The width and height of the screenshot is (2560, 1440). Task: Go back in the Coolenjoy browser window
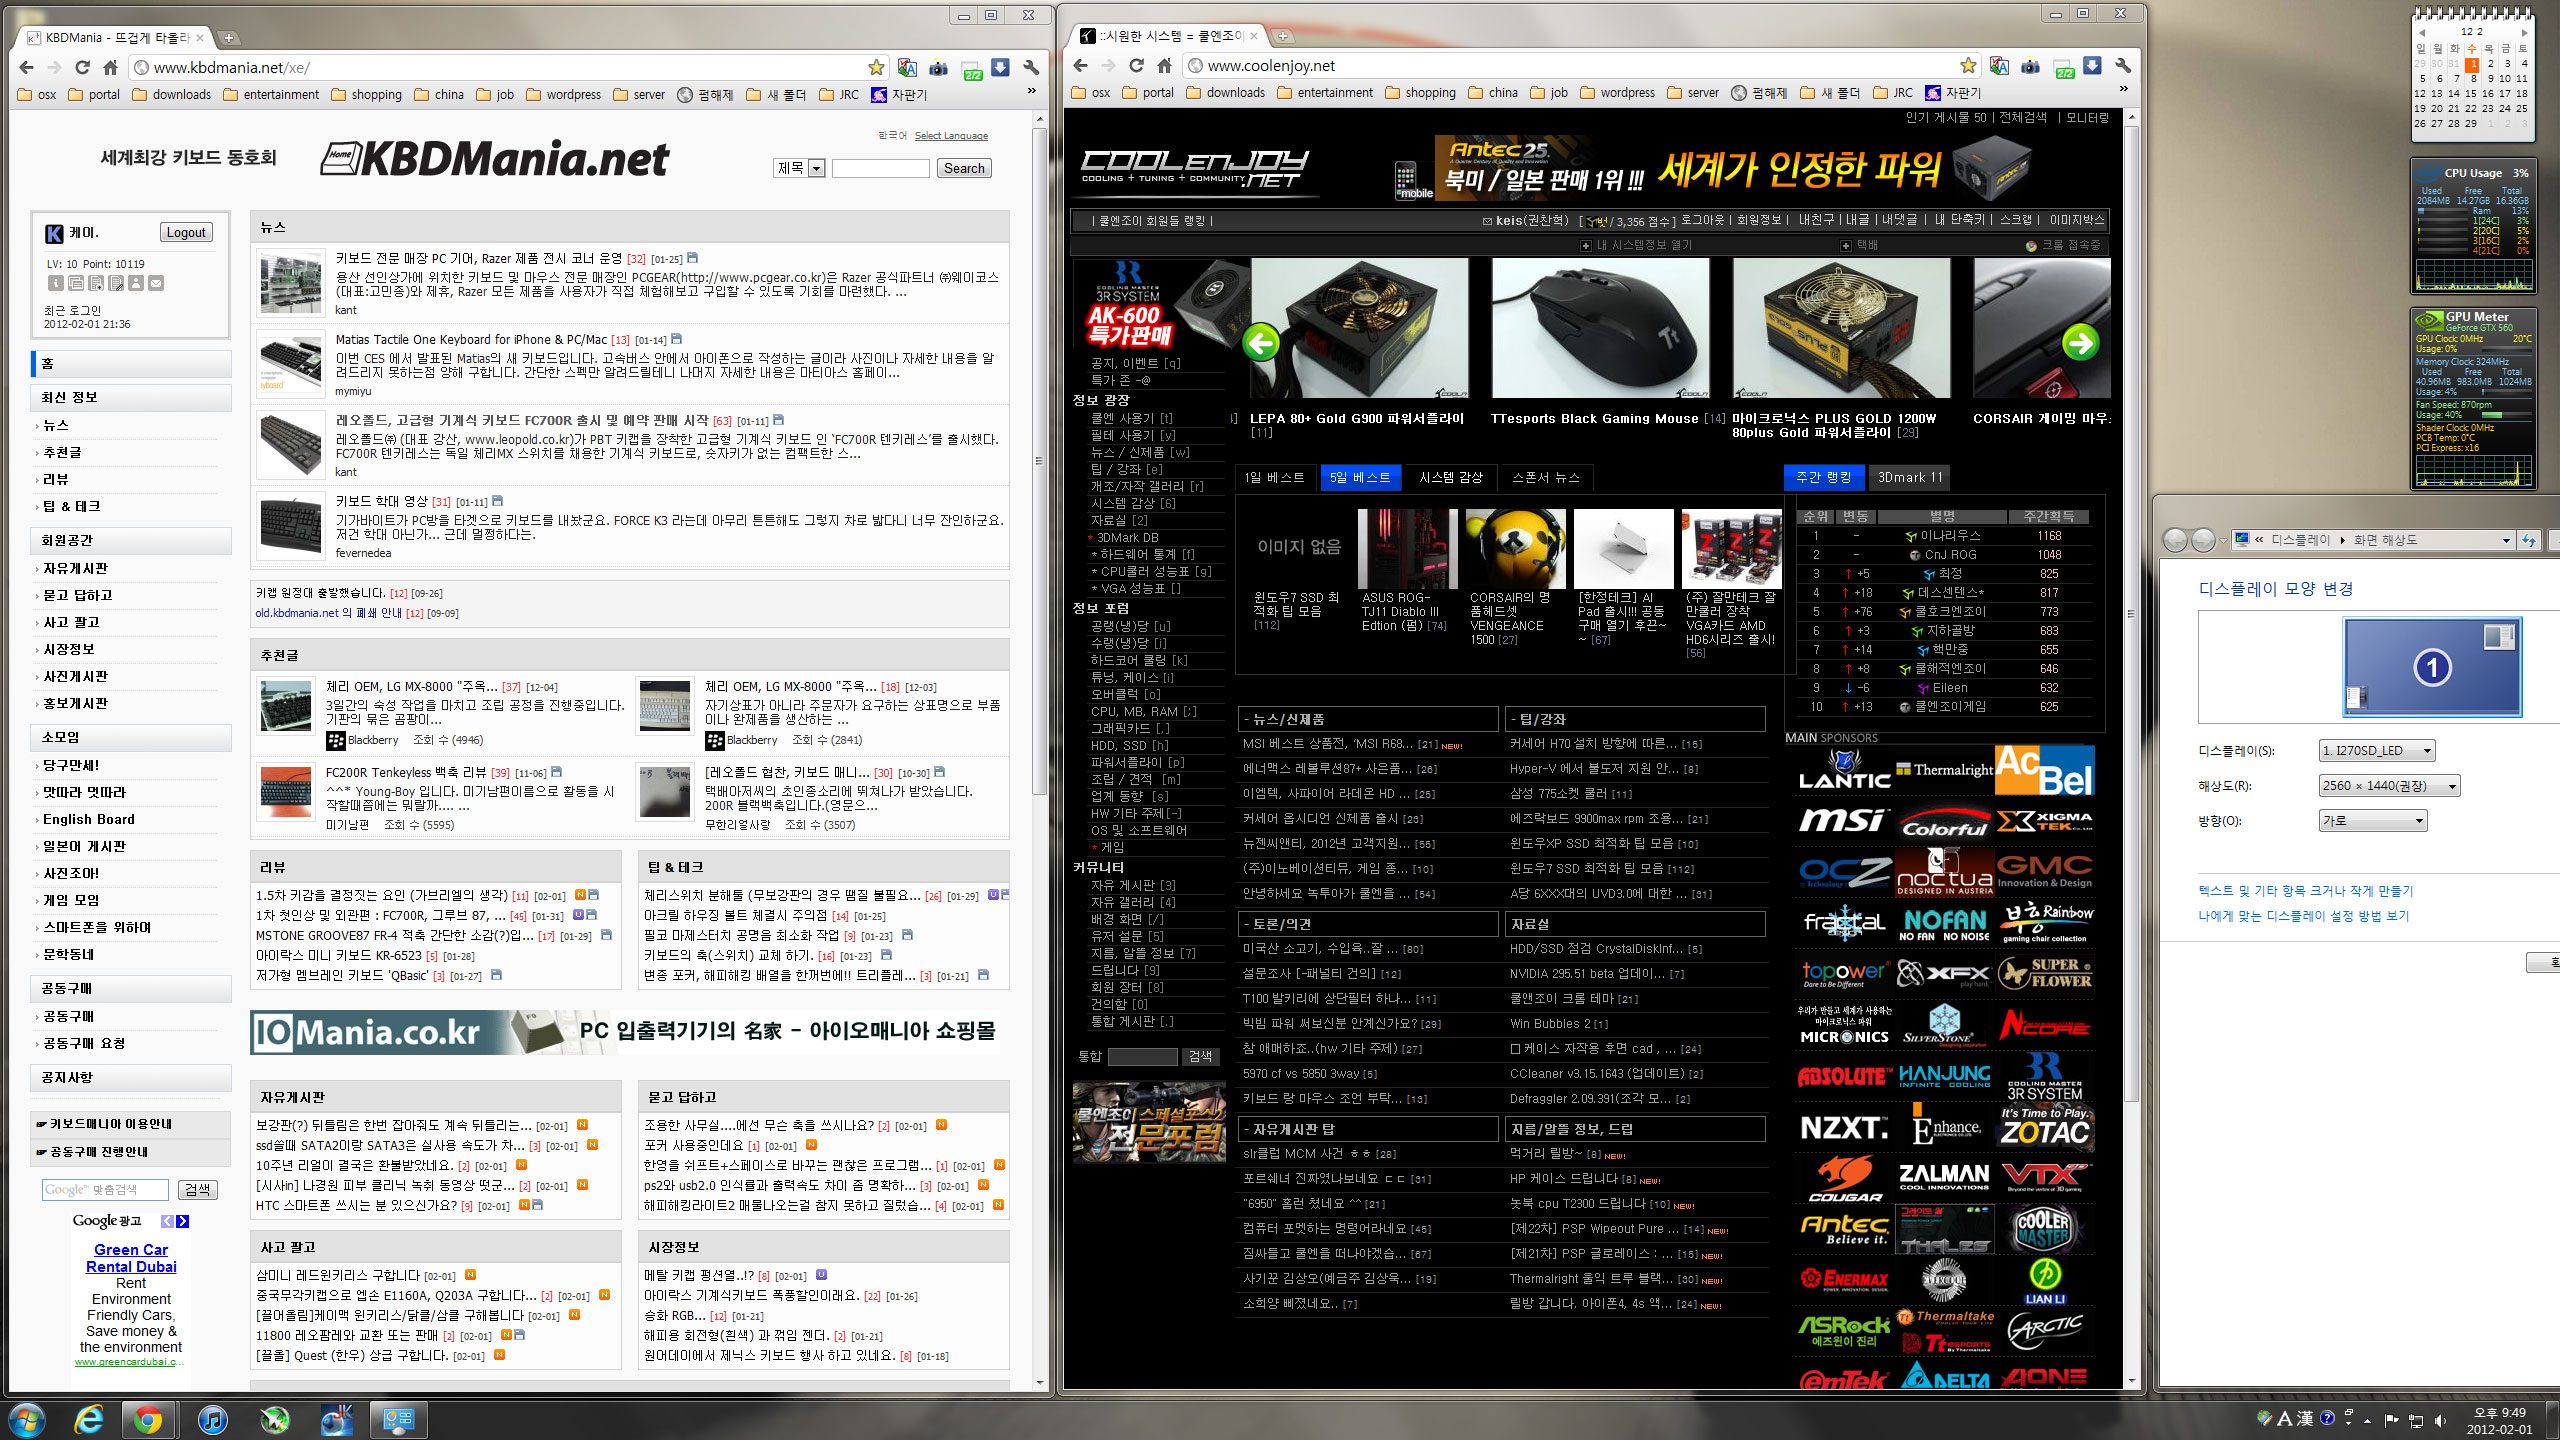[x=1080, y=66]
